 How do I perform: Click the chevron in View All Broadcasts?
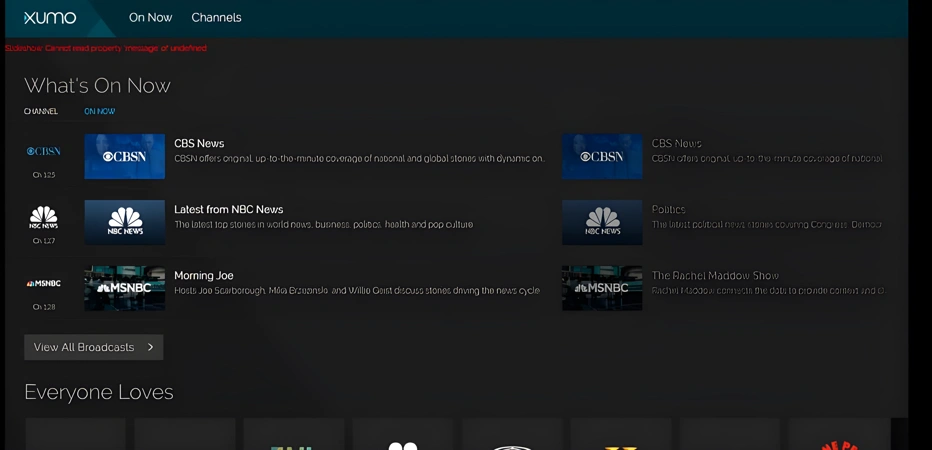[150, 347]
